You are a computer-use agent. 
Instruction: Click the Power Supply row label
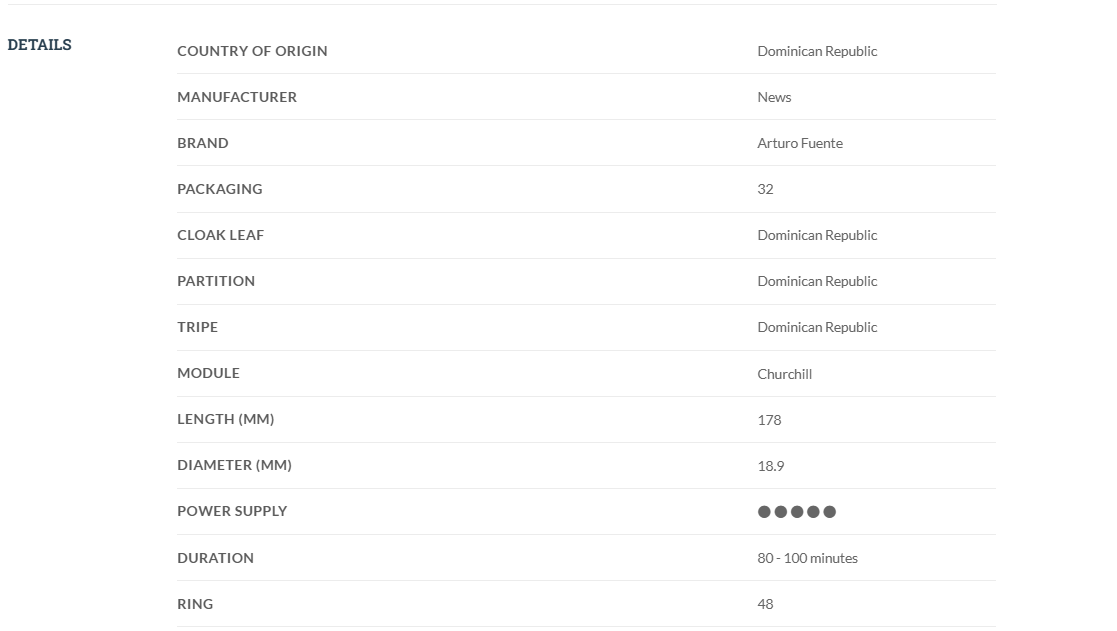[x=232, y=511]
